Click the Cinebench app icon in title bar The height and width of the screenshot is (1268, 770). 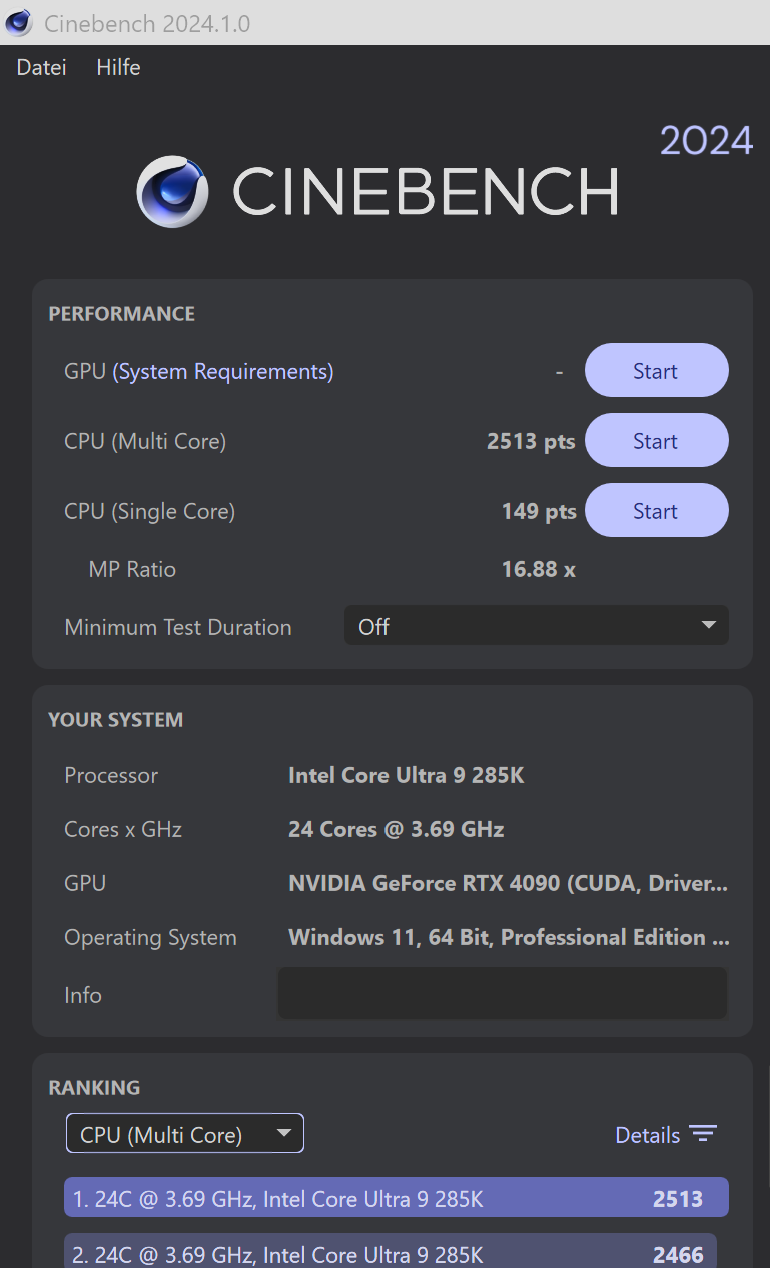click(18, 22)
